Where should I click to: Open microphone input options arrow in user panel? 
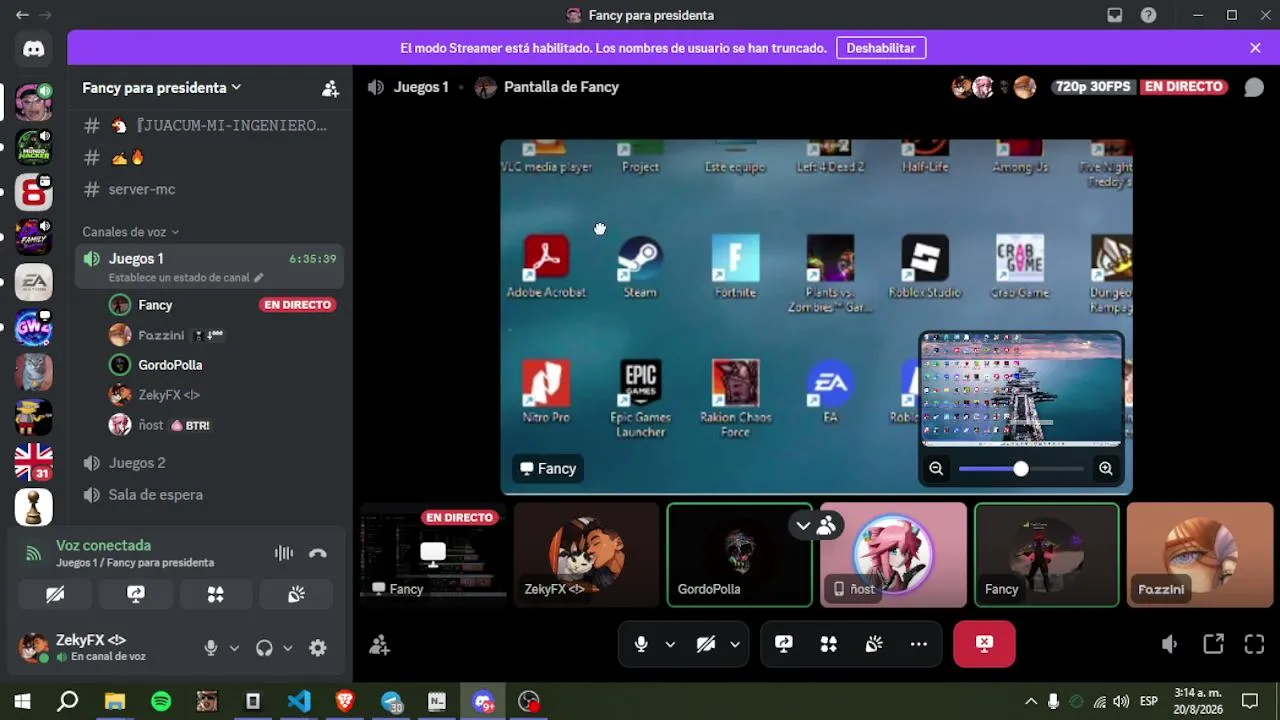234,648
